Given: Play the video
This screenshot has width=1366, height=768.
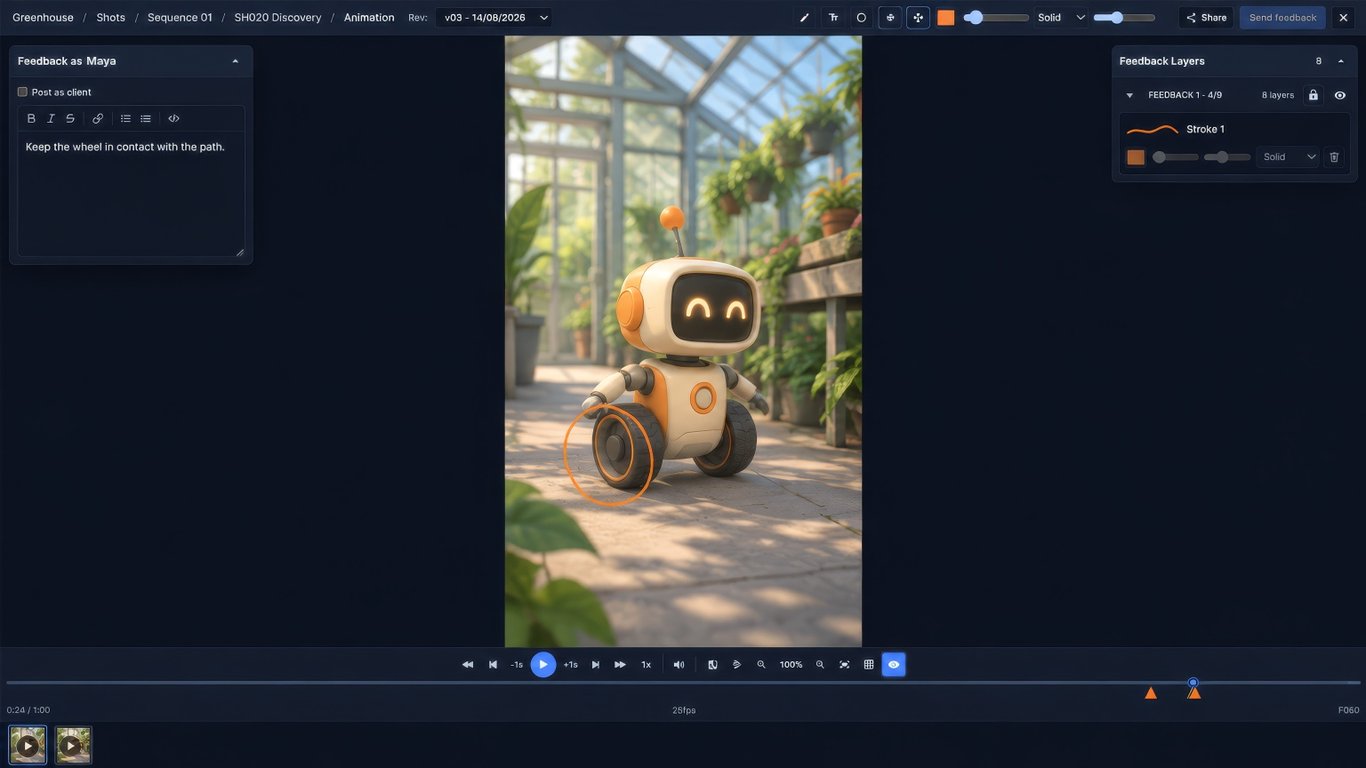Looking at the screenshot, I should click(543, 664).
